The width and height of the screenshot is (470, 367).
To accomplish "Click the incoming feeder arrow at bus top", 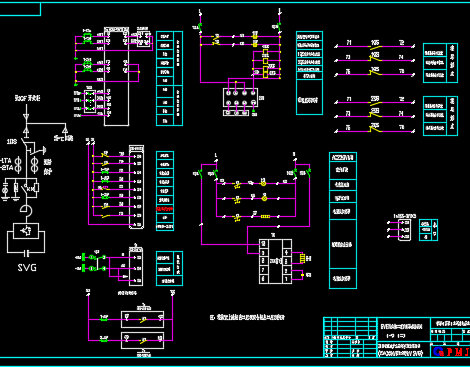I will click(x=26, y=117).
